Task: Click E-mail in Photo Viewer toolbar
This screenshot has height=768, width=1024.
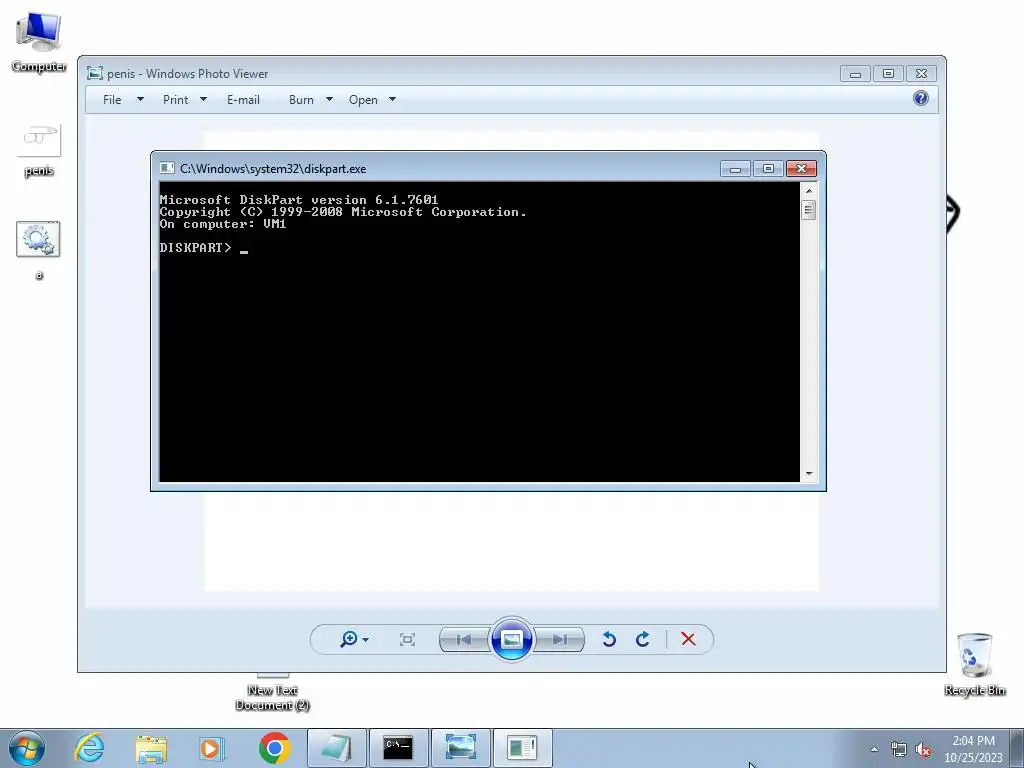Action: (x=243, y=100)
